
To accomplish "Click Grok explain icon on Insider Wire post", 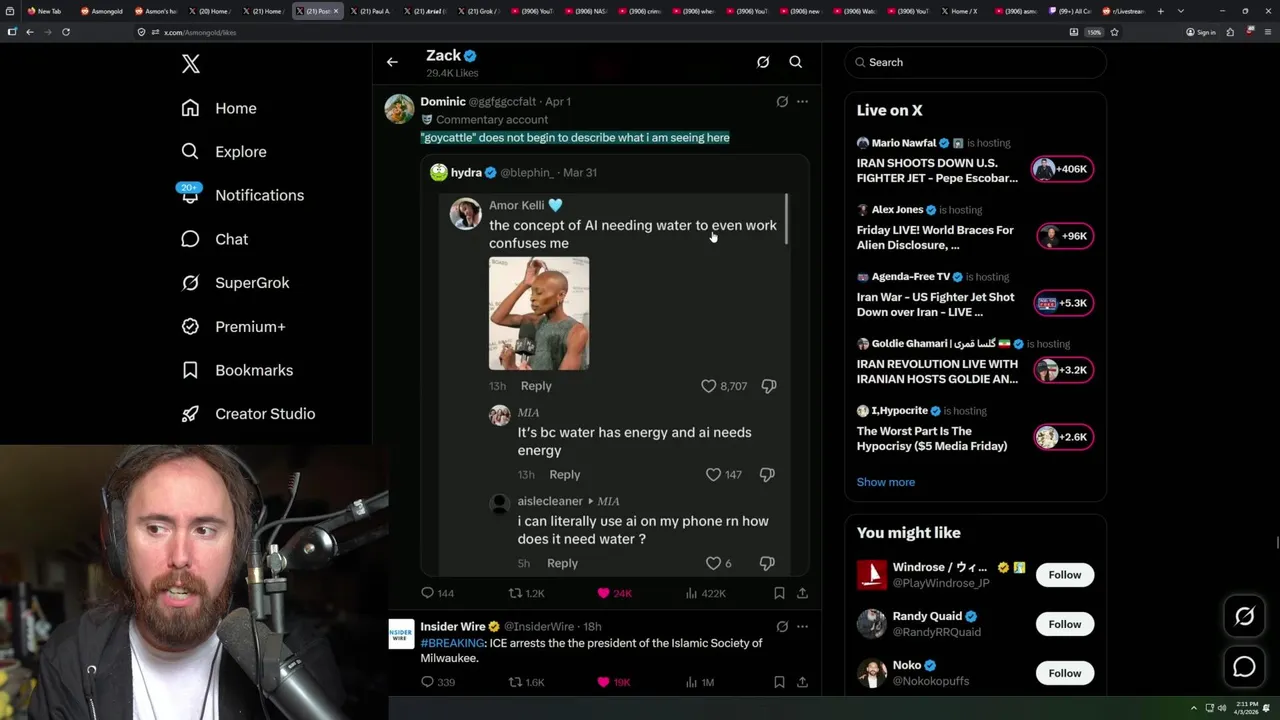I will [x=782, y=626].
